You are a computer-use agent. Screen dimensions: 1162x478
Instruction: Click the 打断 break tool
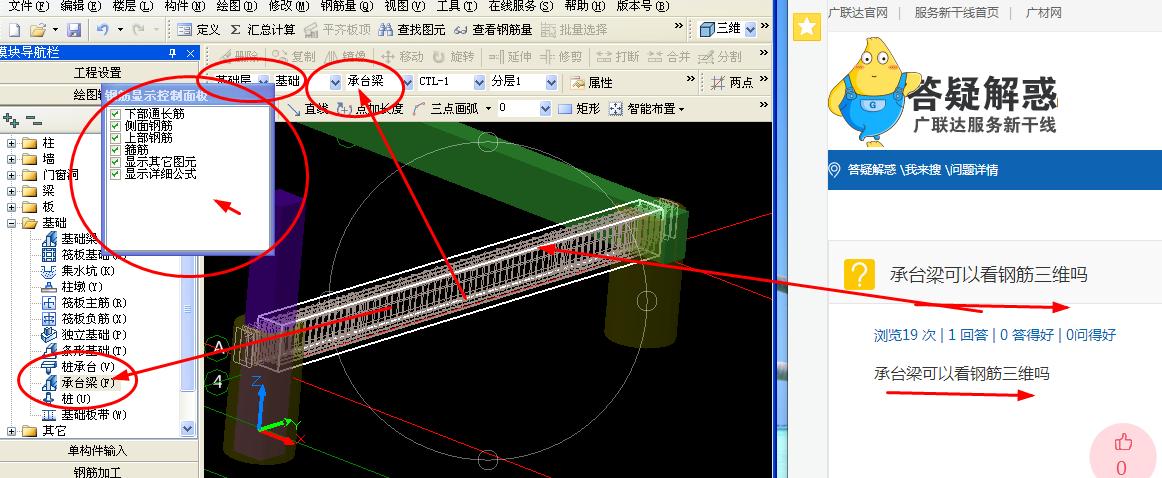point(617,56)
